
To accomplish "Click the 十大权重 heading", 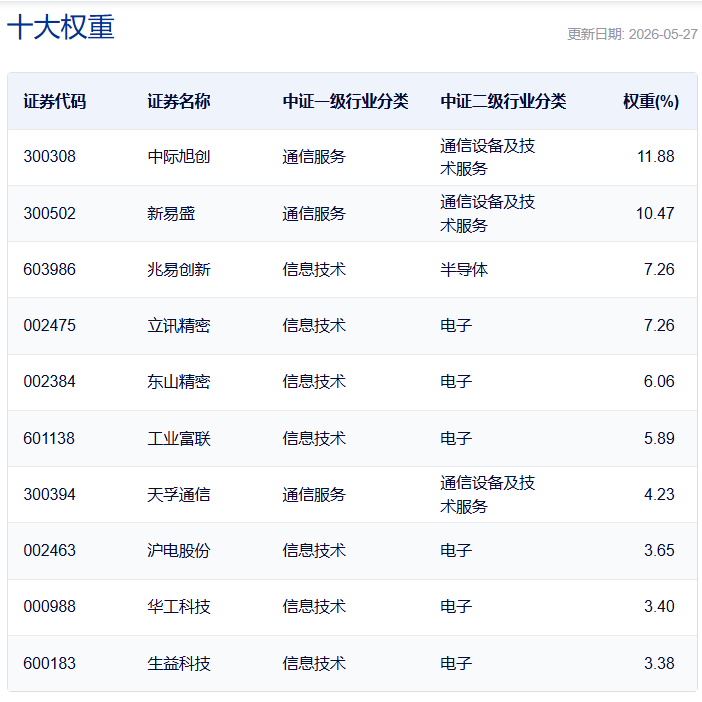I will coord(61,27).
